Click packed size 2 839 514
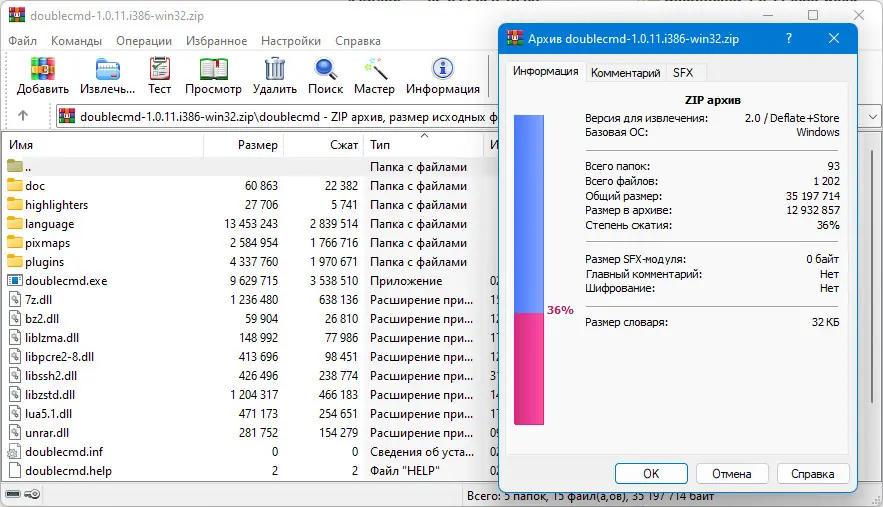This screenshot has width=883, height=507. [x=334, y=224]
